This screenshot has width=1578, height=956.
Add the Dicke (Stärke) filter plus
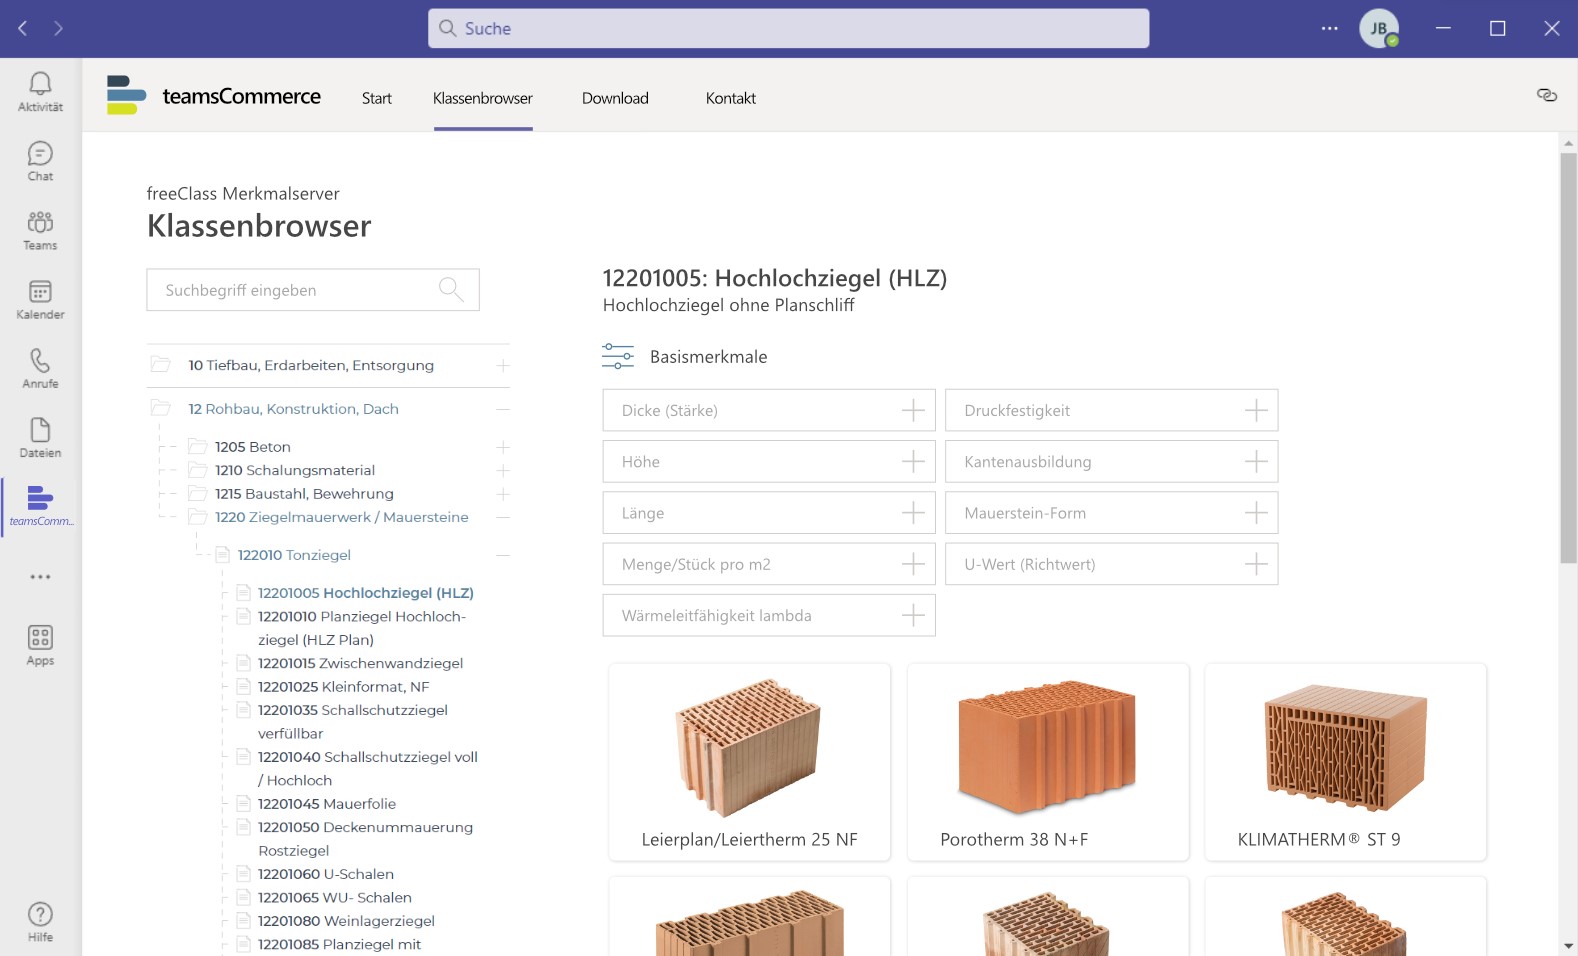[913, 410]
